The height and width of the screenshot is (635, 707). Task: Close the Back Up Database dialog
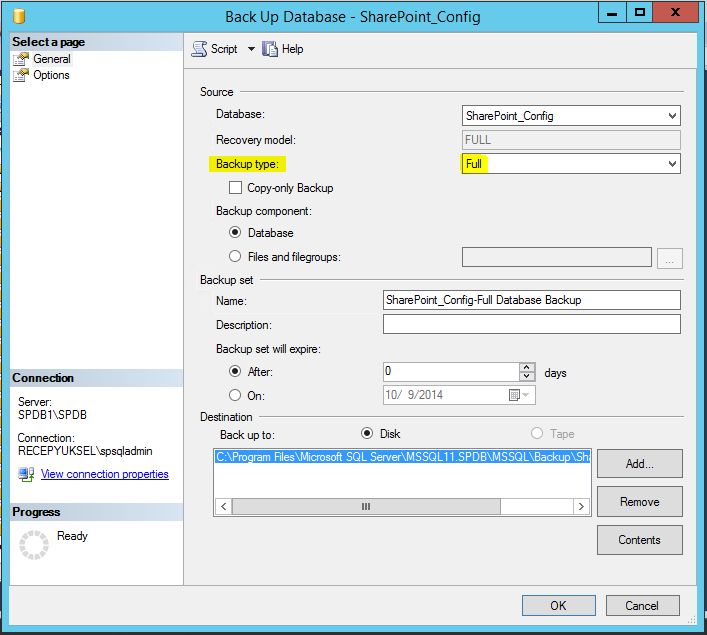pyautogui.click(x=675, y=13)
